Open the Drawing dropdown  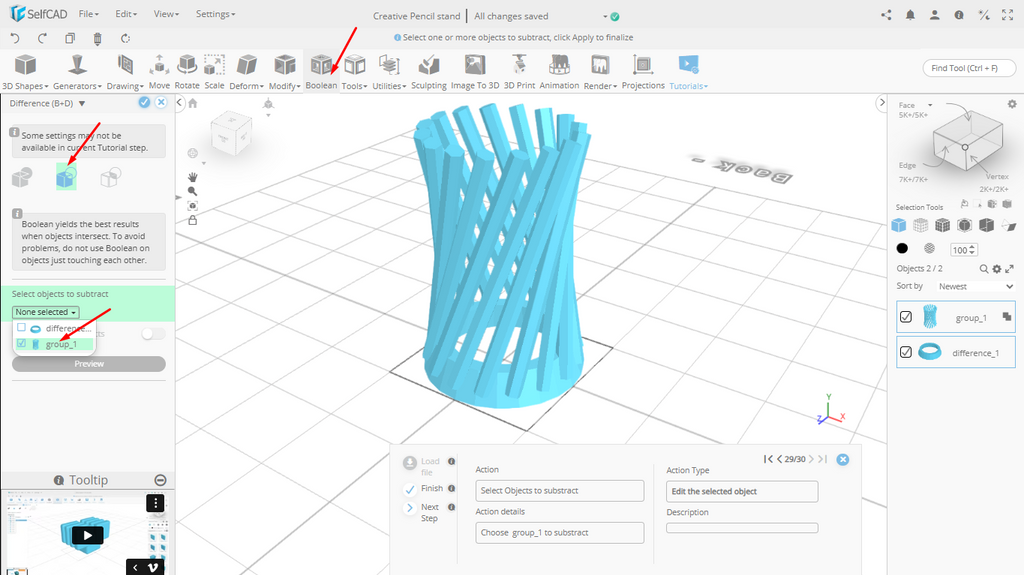click(125, 72)
